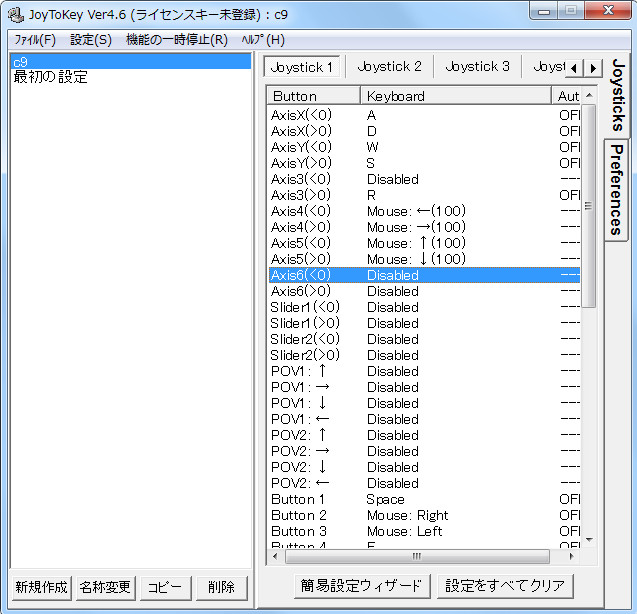Select the POV2 down arrow row
Screen dimensions: 637x614
tap(425, 467)
